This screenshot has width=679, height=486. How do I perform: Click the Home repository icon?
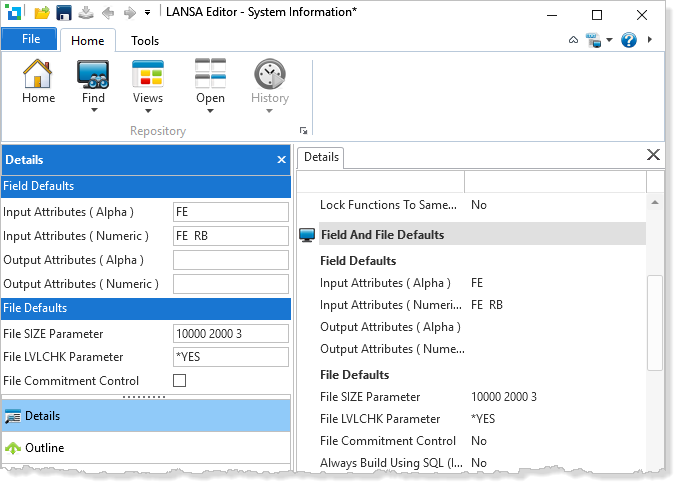coord(38,74)
